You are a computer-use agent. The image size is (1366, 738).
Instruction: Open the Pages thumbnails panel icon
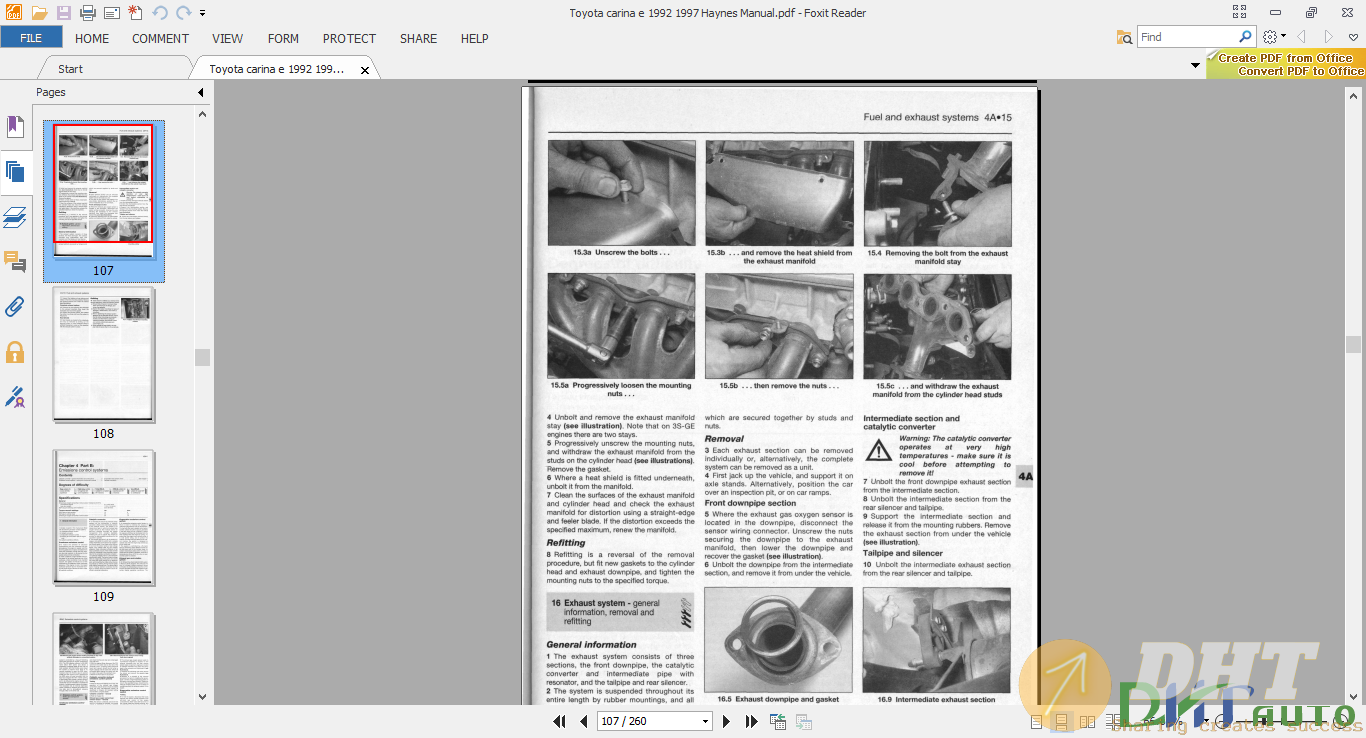(x=15, y=171)
